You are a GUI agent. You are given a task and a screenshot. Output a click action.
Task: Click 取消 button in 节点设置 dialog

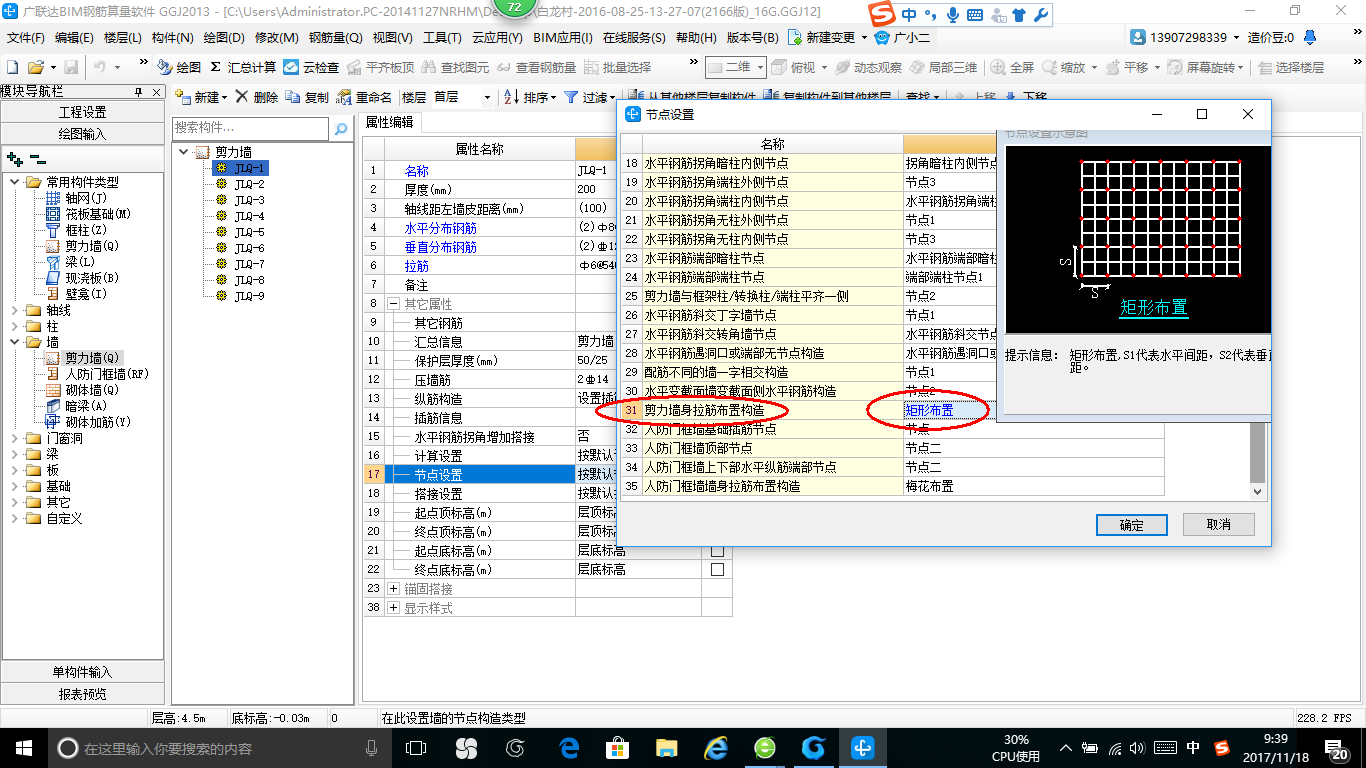tap(1218, 524)
